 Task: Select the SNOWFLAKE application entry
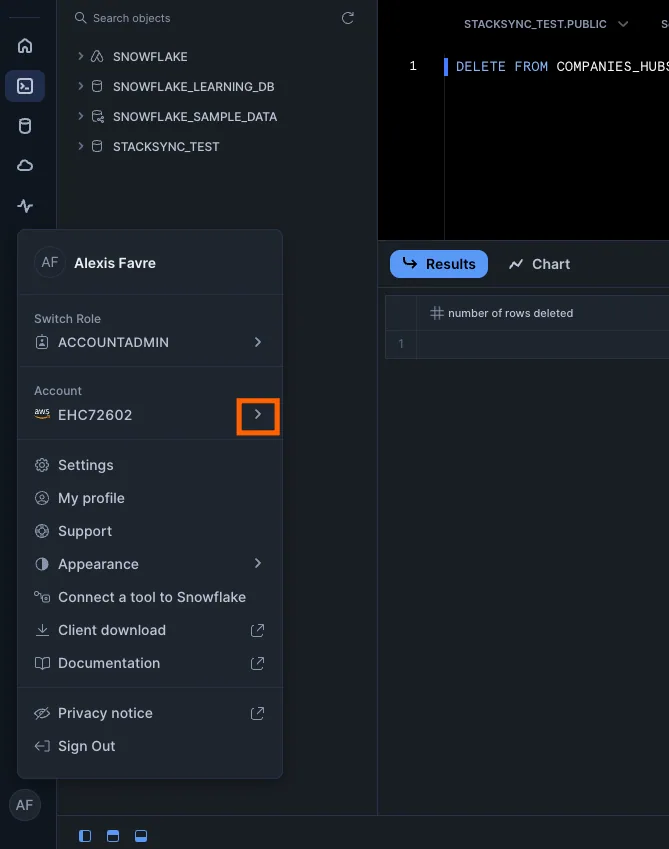150,57
